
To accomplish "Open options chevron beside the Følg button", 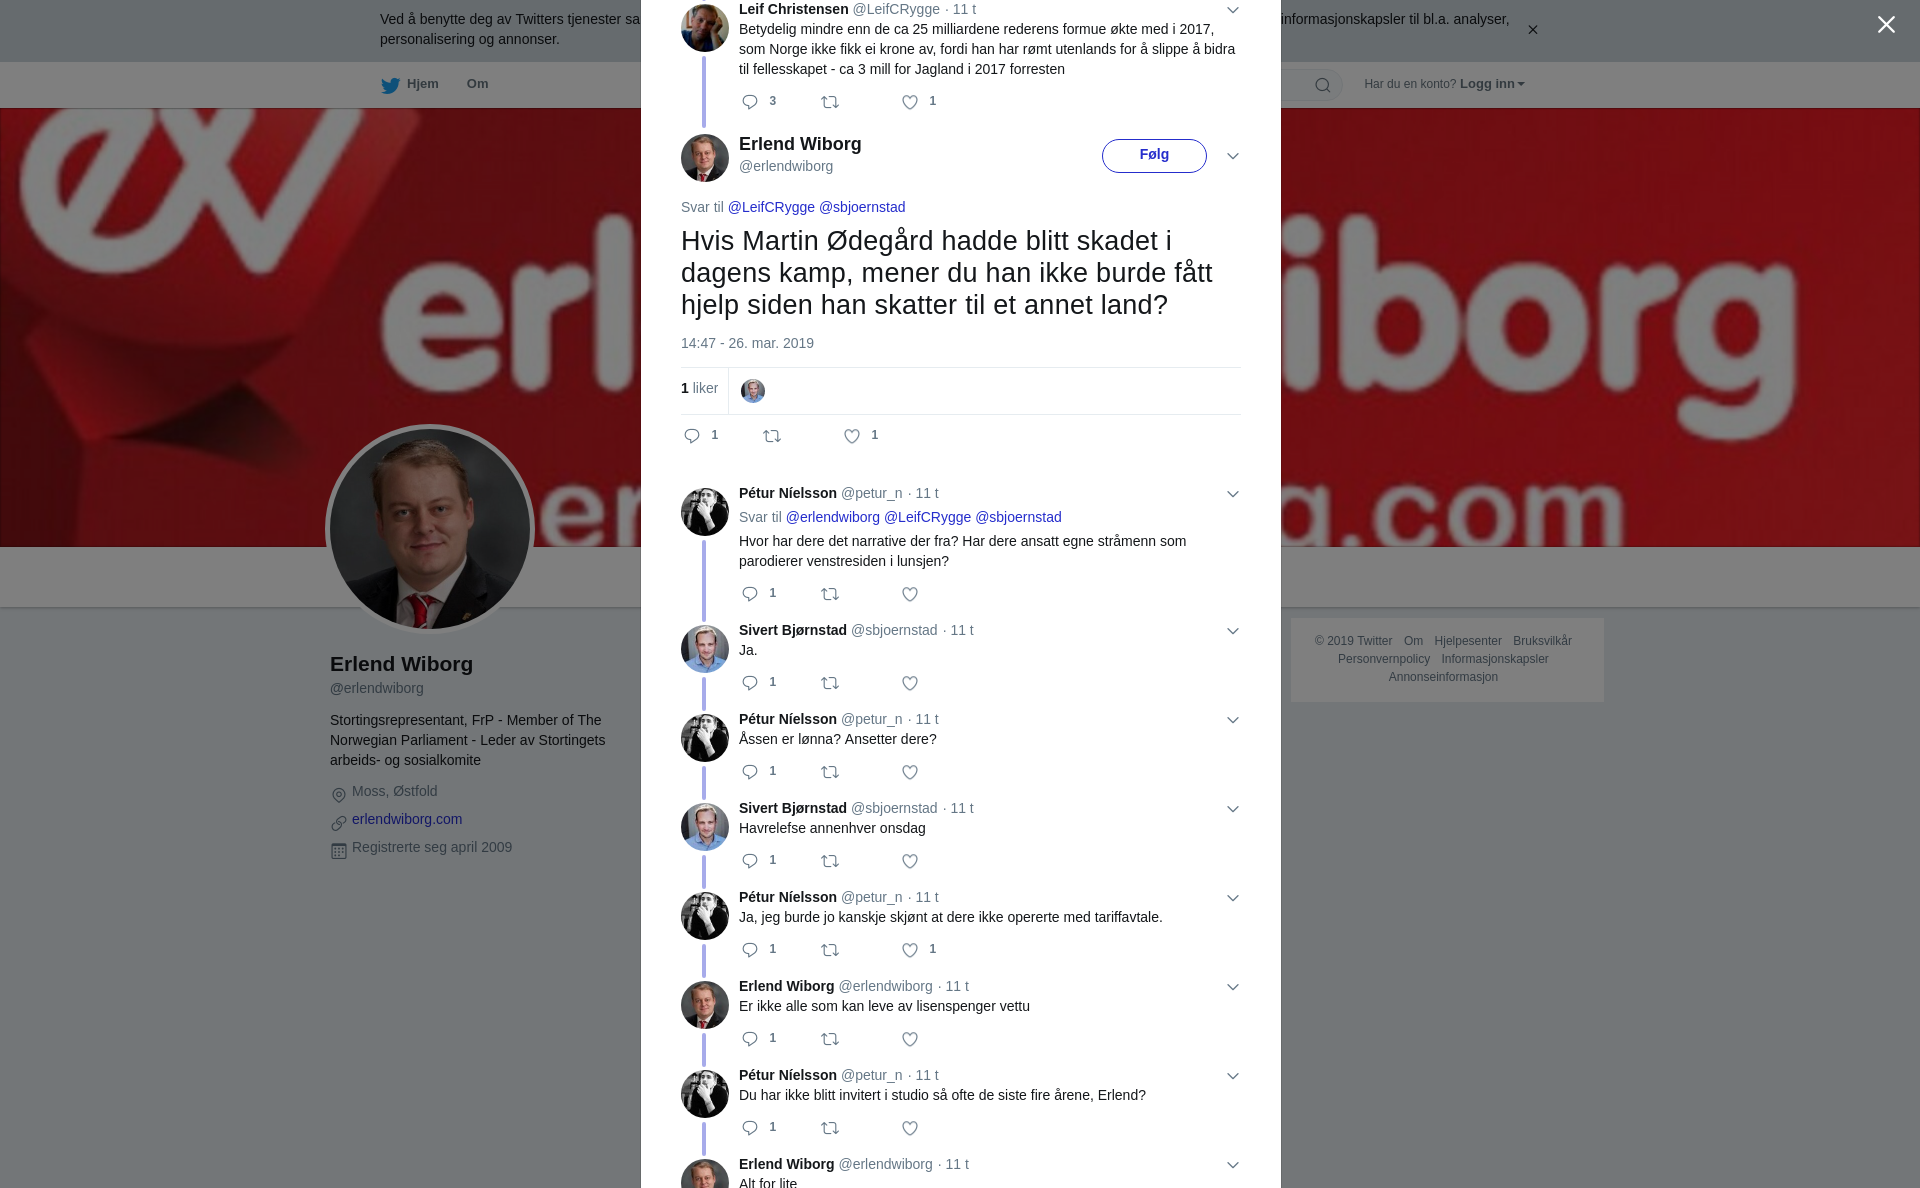I will (x=1233, y=156).
